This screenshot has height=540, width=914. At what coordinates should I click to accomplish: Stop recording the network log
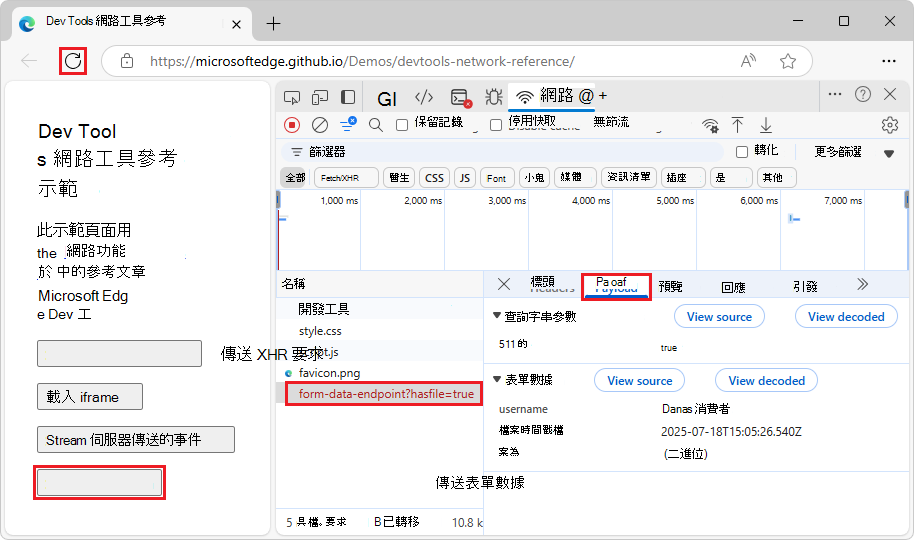(x=292, y=125)
